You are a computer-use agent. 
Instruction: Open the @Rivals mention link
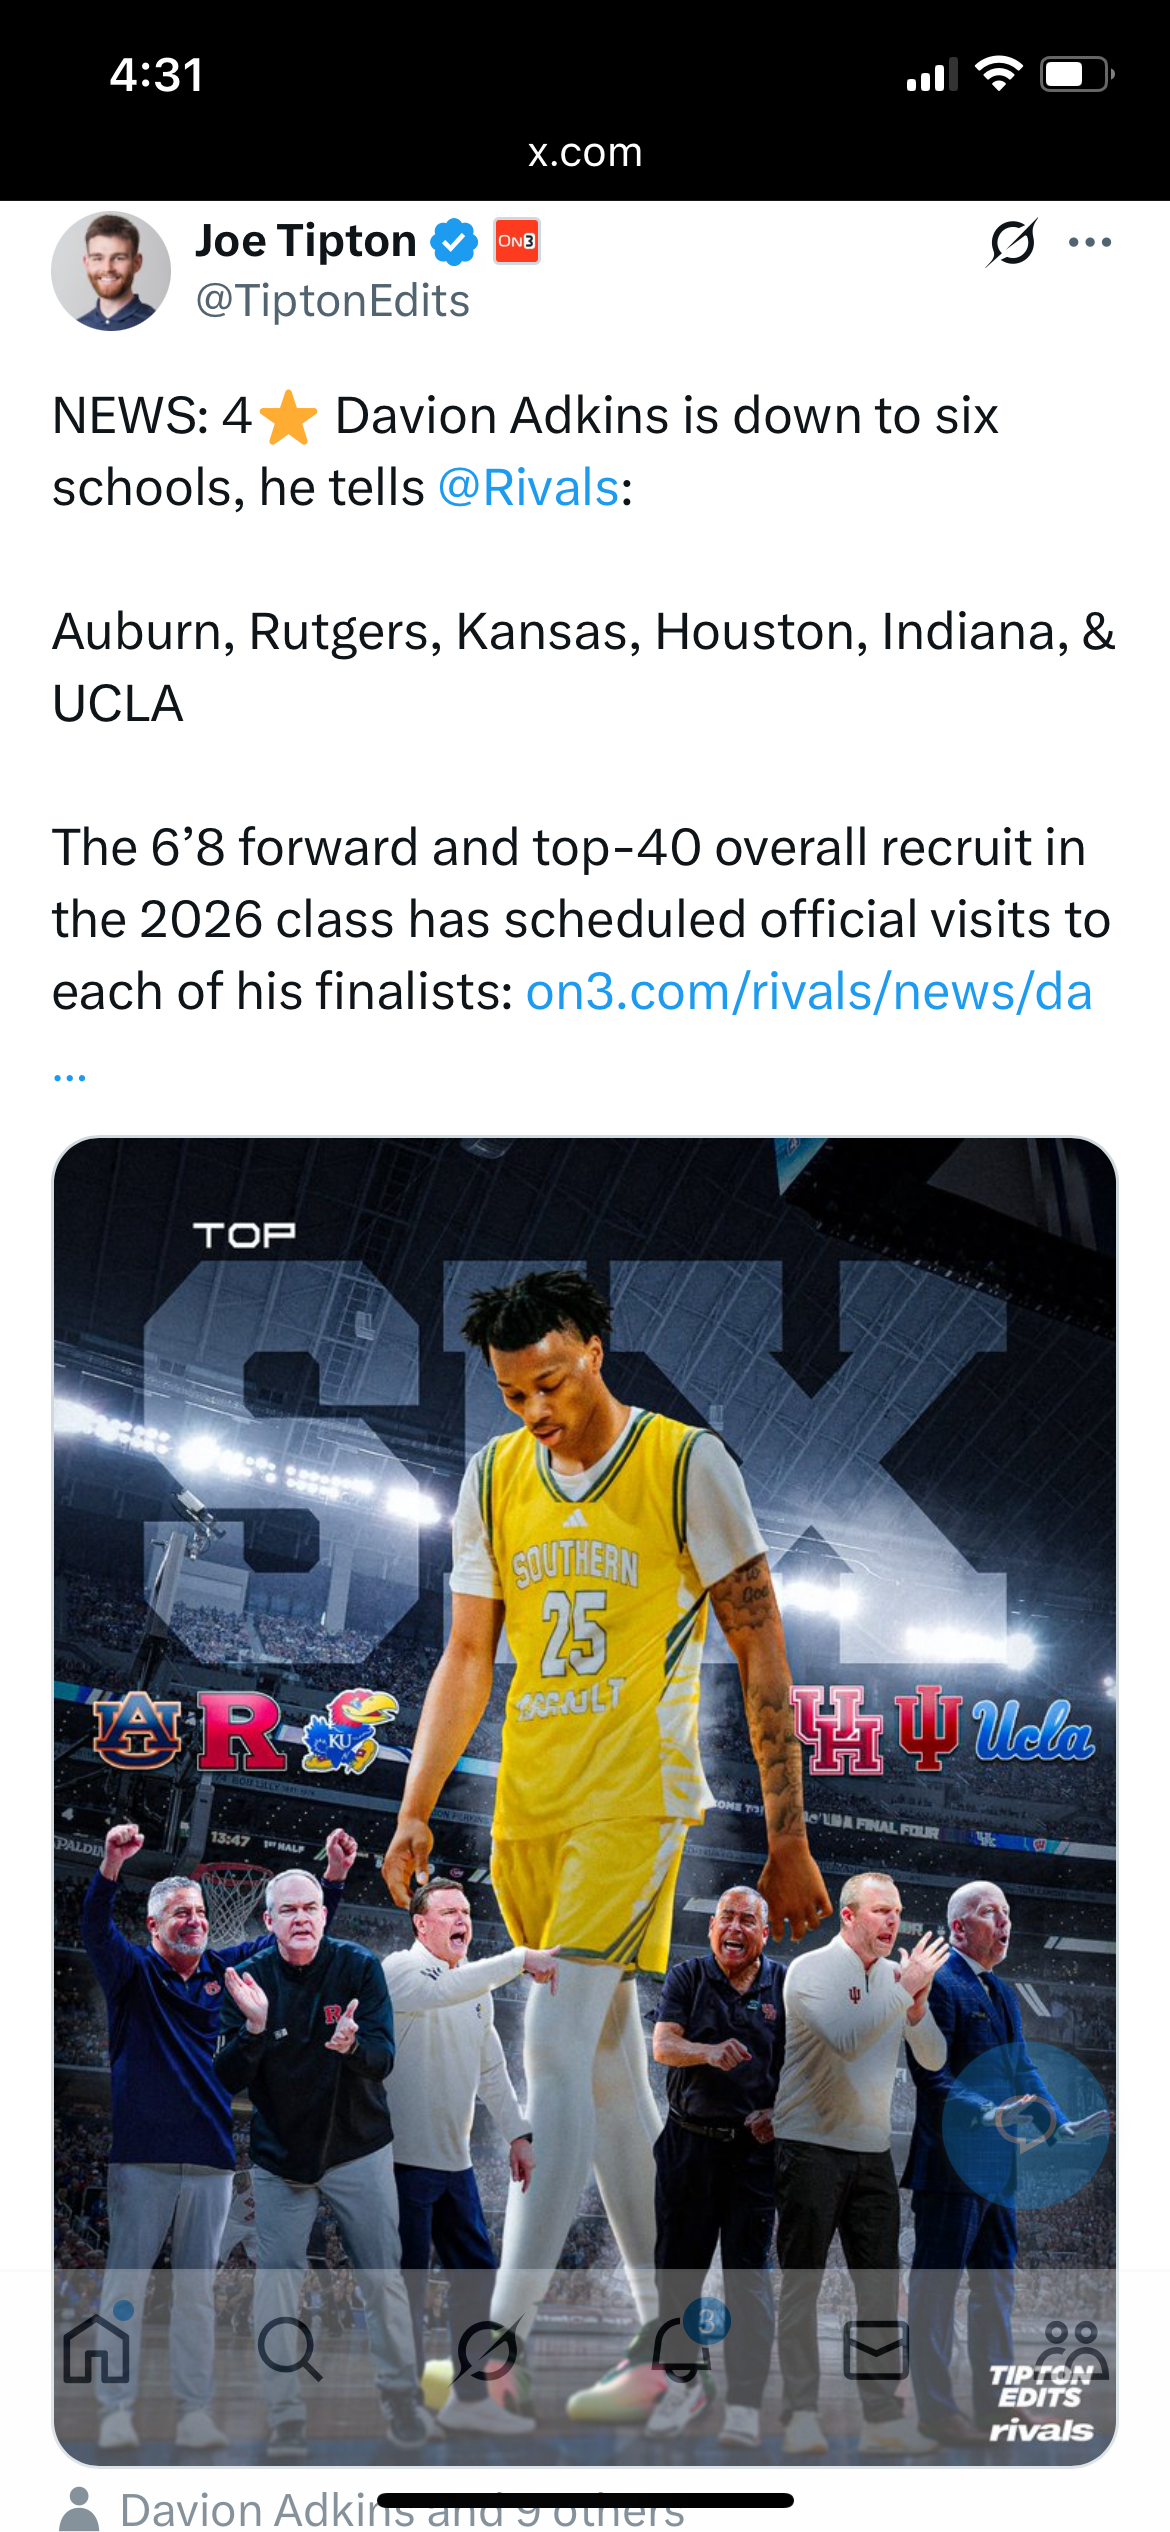click(529, 488)
